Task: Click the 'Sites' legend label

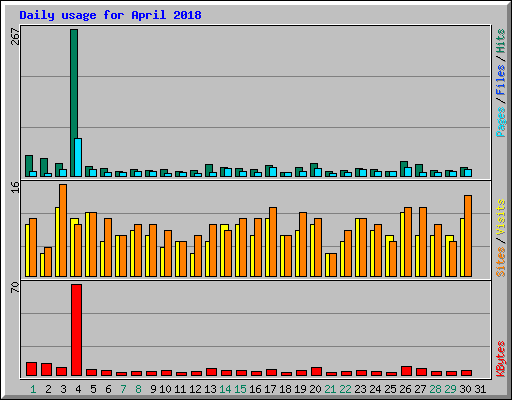Action: [501, 262]
